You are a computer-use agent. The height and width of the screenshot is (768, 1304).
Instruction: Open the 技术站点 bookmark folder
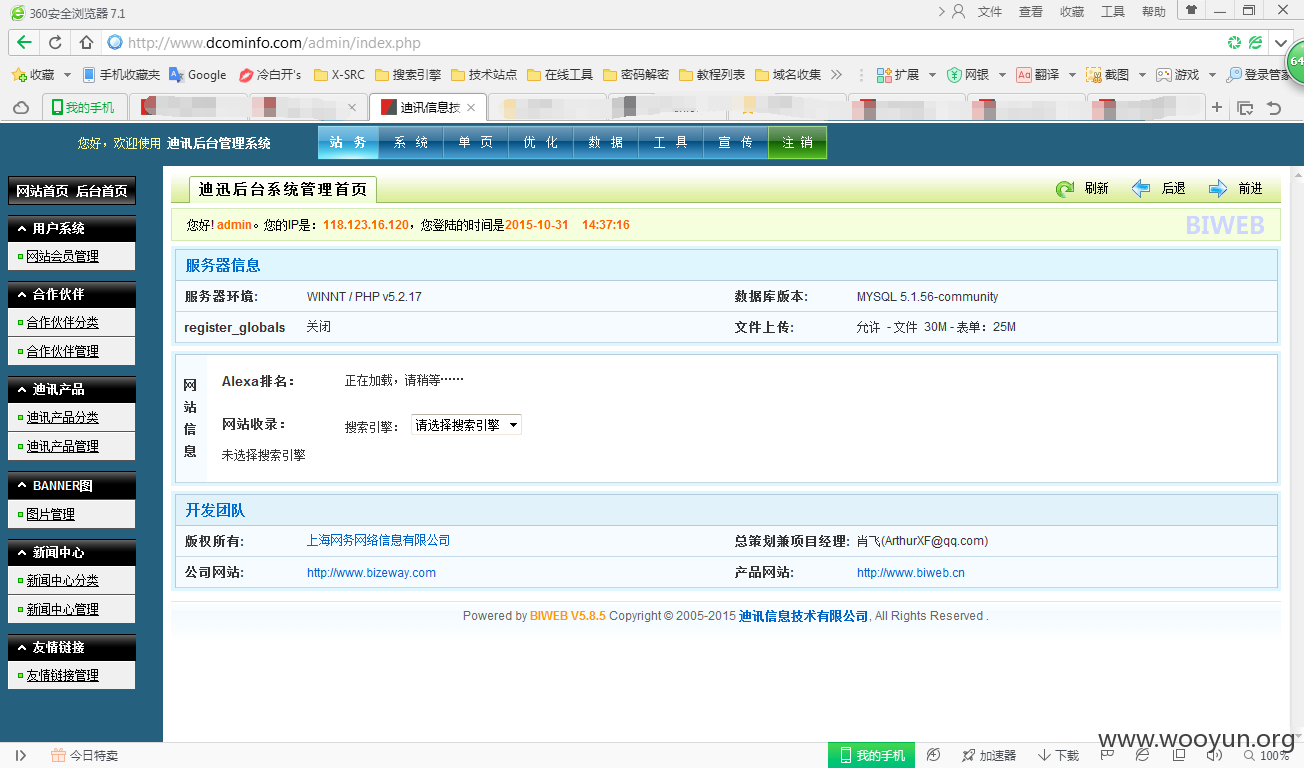pyautogui.click(x=484, y=75)
